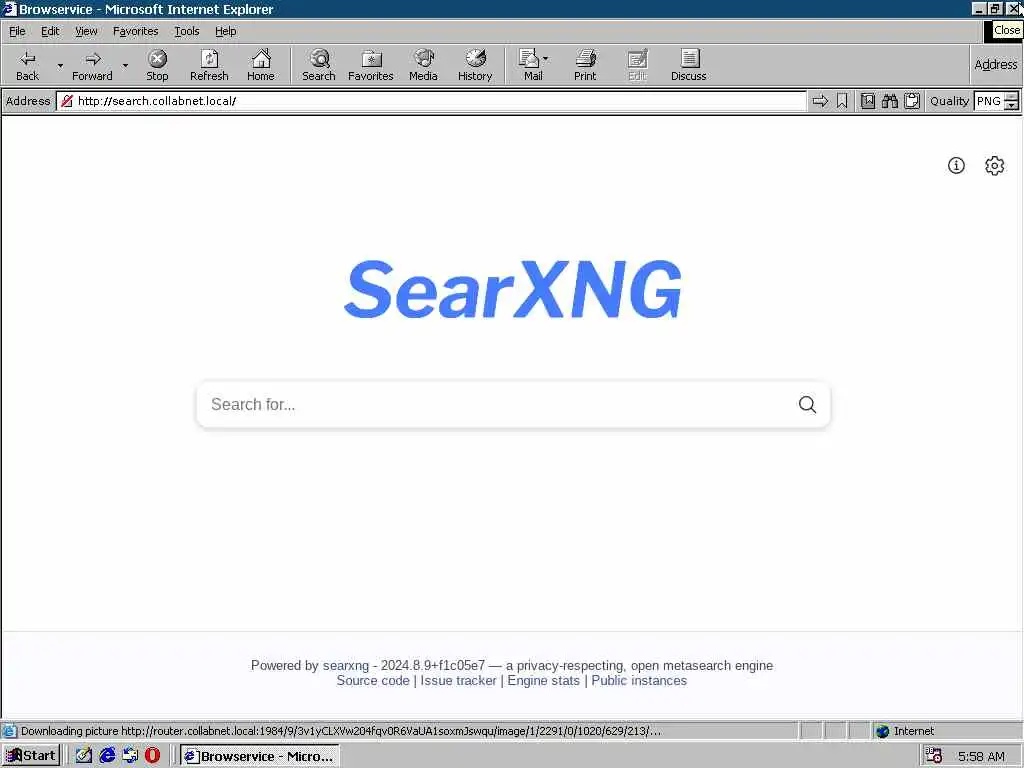Go to the Home page via toolbar
The image size is (1024, 768).
261,65
